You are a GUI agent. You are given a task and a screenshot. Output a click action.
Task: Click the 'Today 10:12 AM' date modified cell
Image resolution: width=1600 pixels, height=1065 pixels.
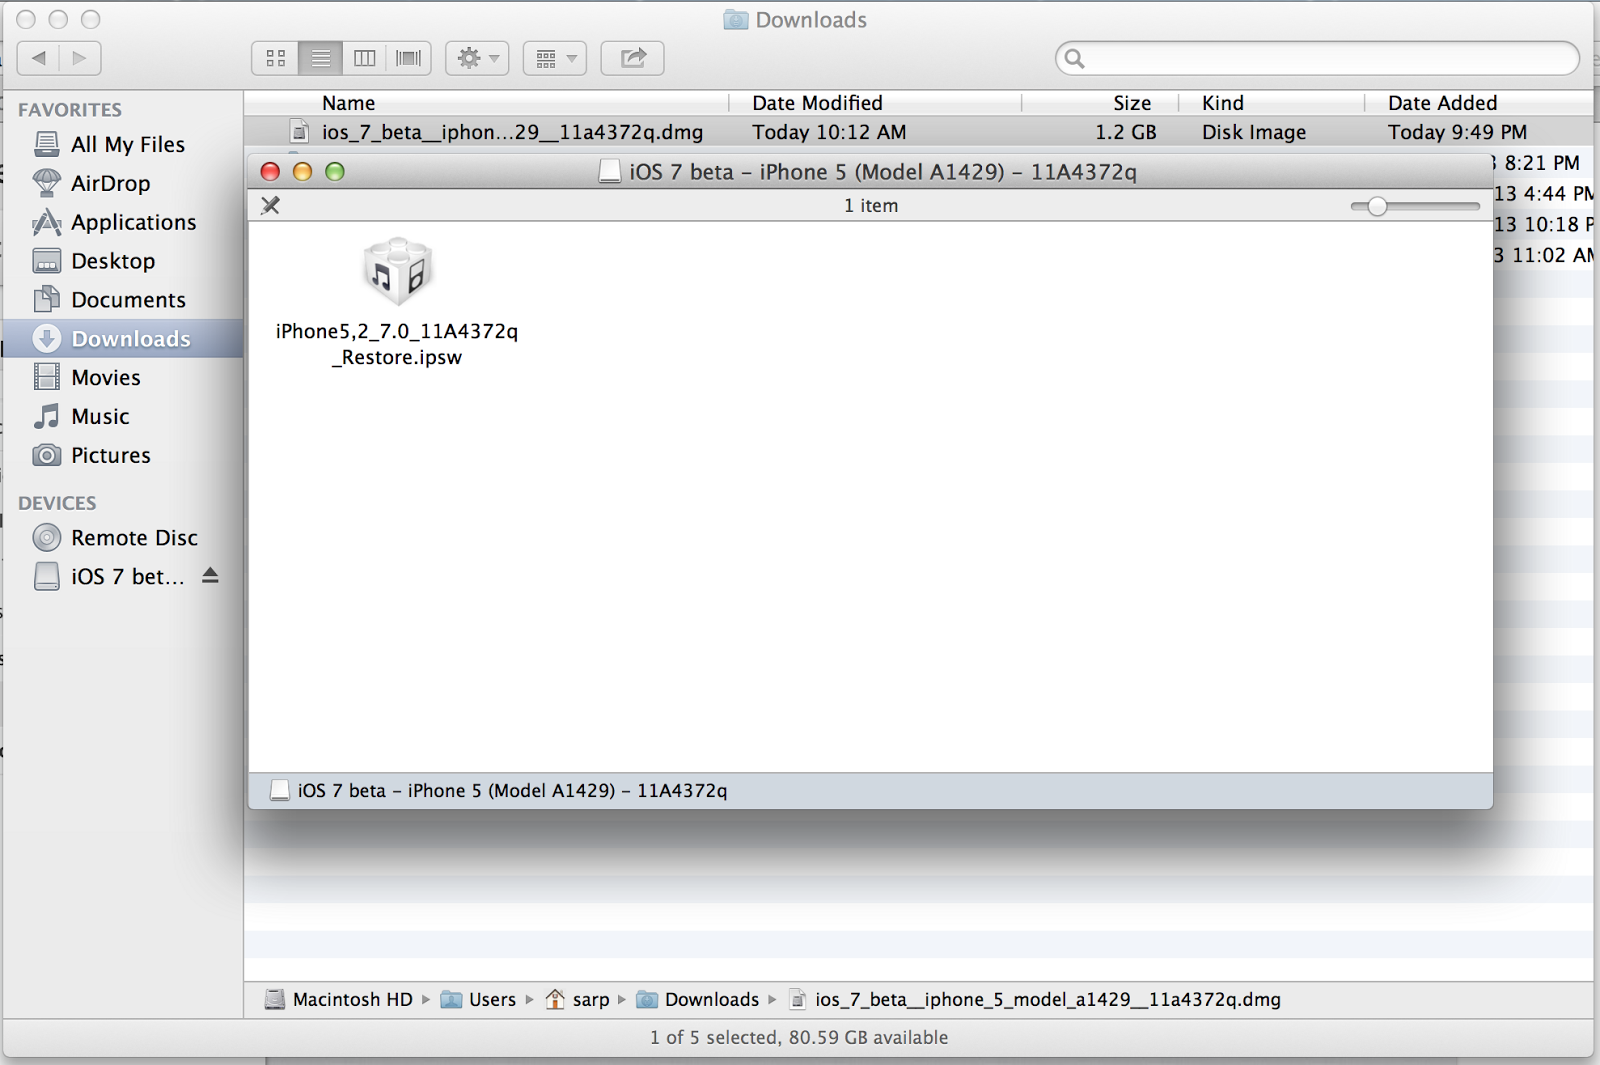click(x=829, y=132)
